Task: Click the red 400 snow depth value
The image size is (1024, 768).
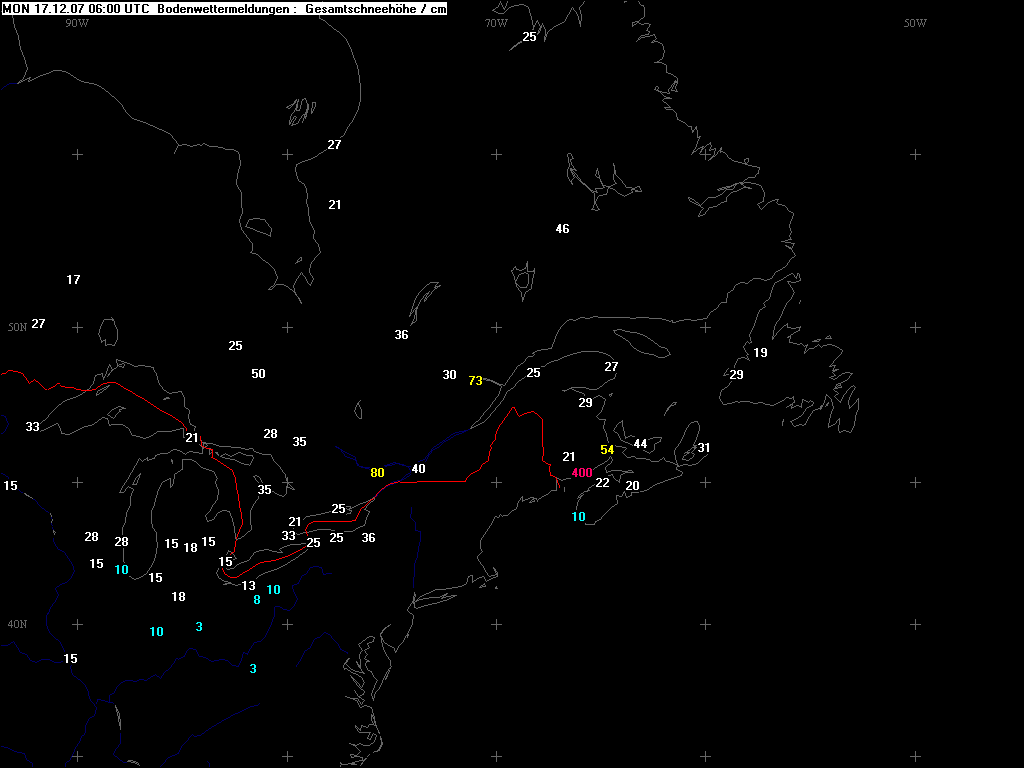Action: click(x=581, y=473)
